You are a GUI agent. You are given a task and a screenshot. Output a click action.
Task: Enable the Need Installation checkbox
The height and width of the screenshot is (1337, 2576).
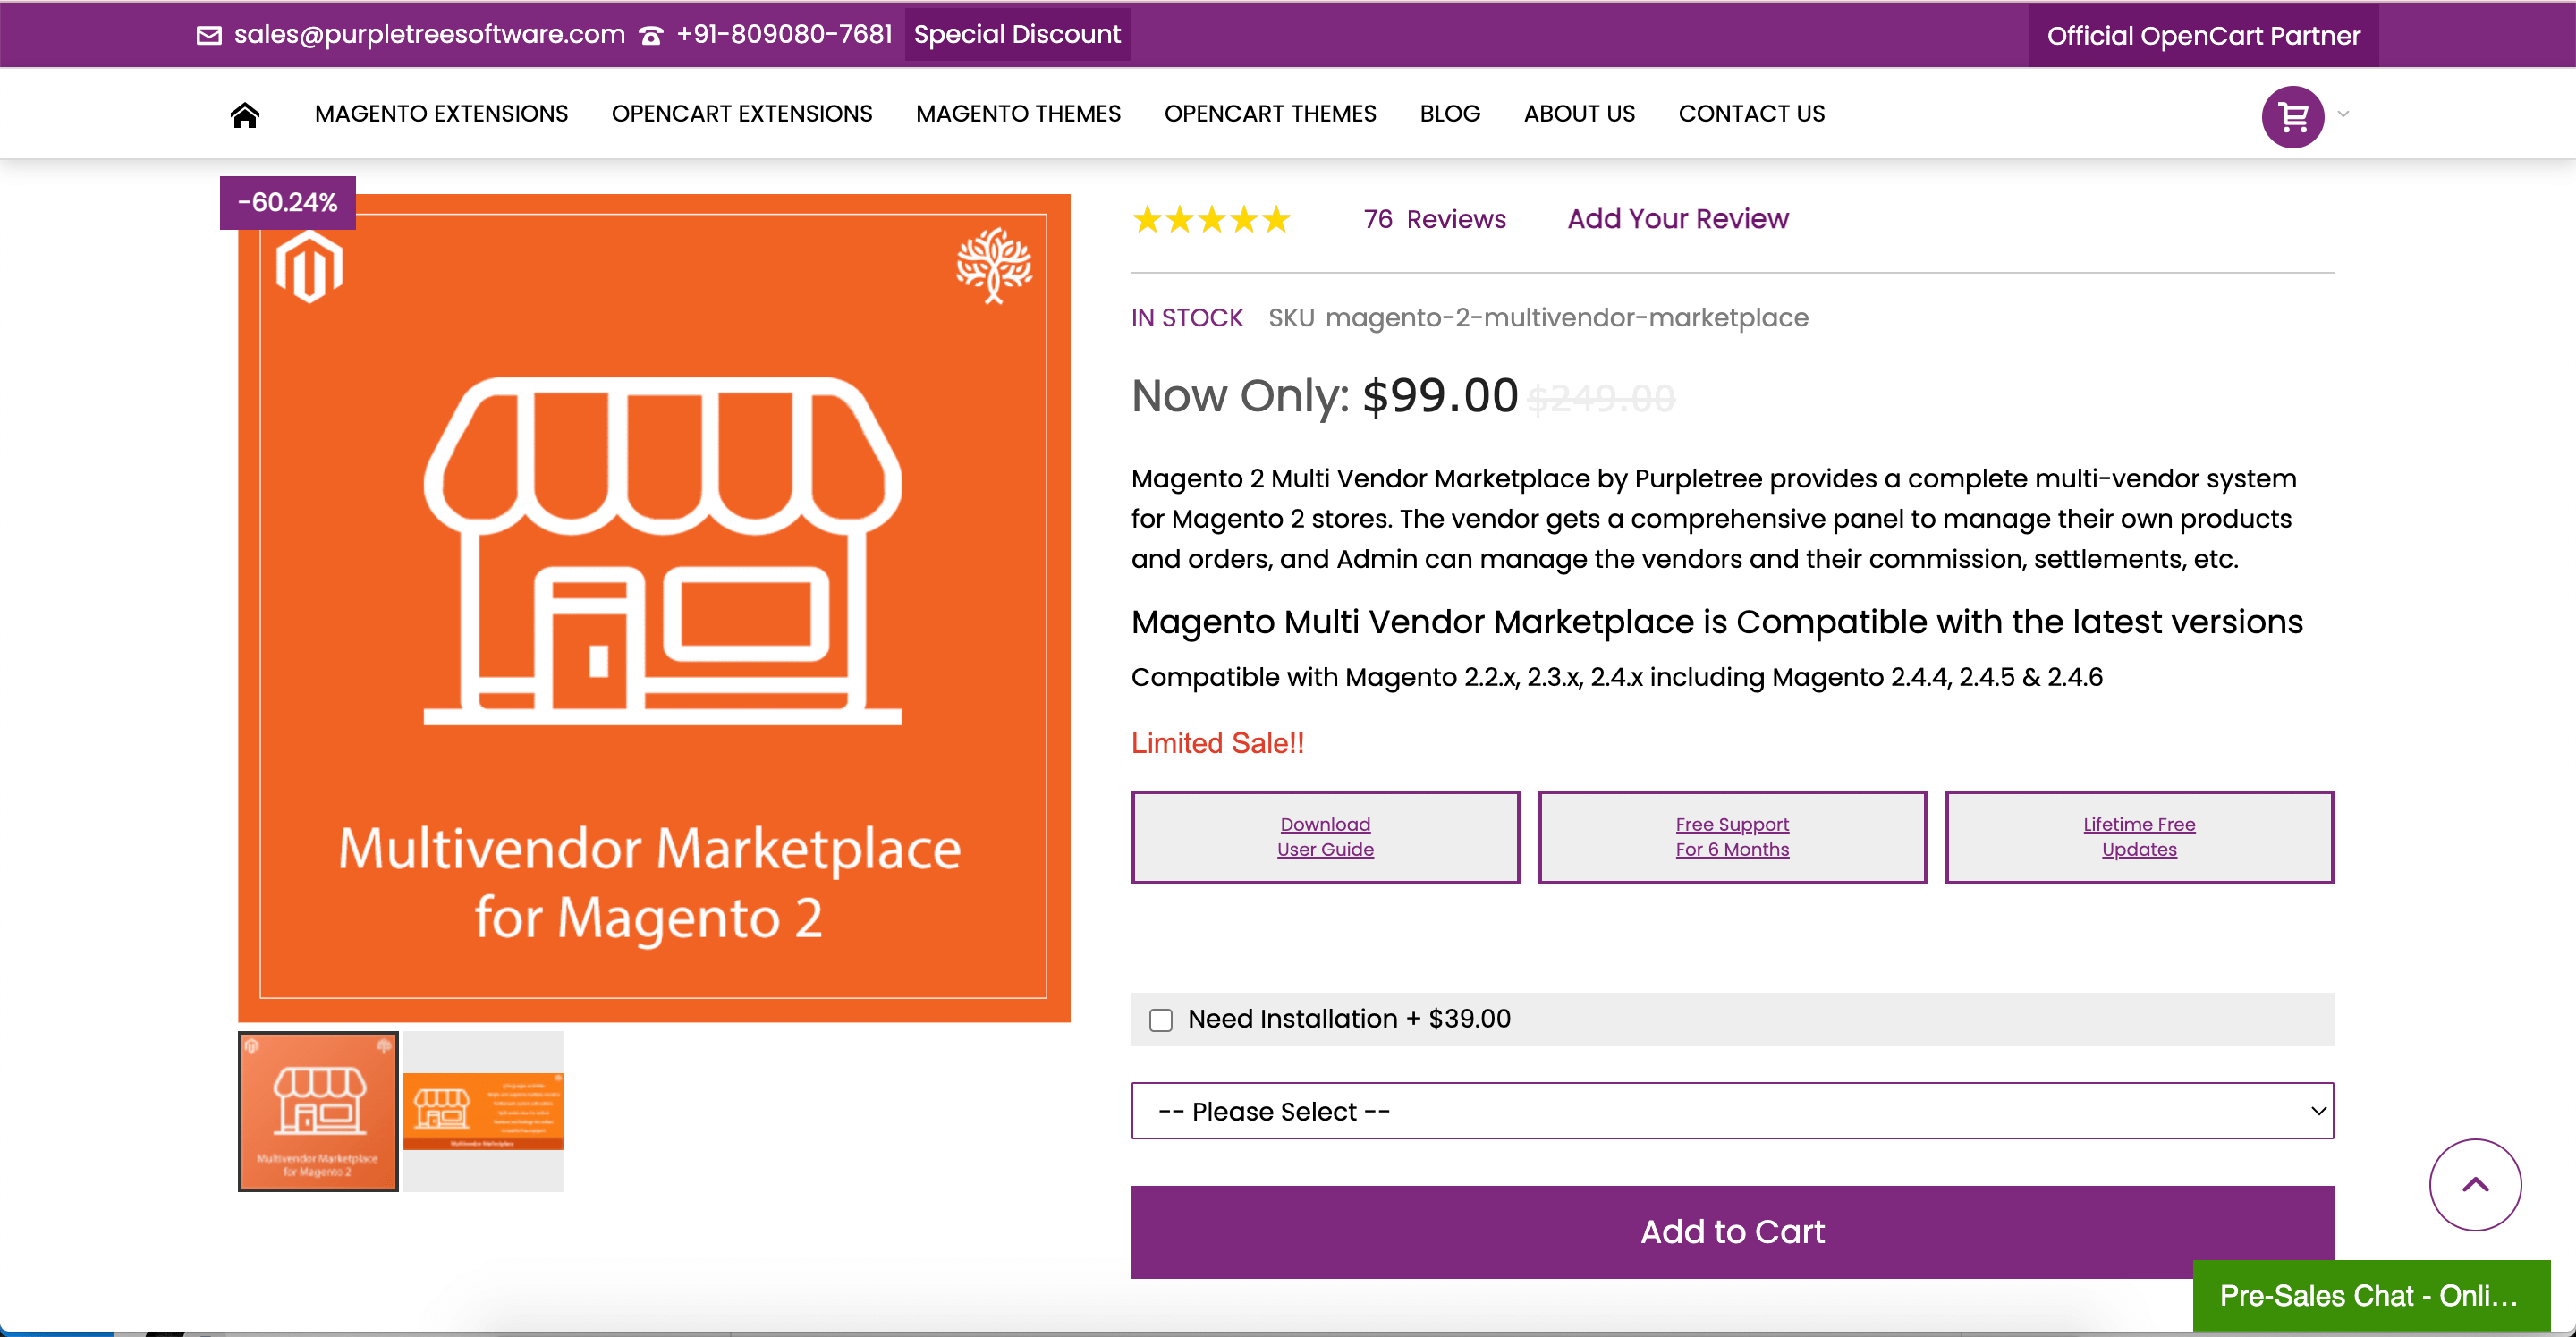click(1160, 1020)
